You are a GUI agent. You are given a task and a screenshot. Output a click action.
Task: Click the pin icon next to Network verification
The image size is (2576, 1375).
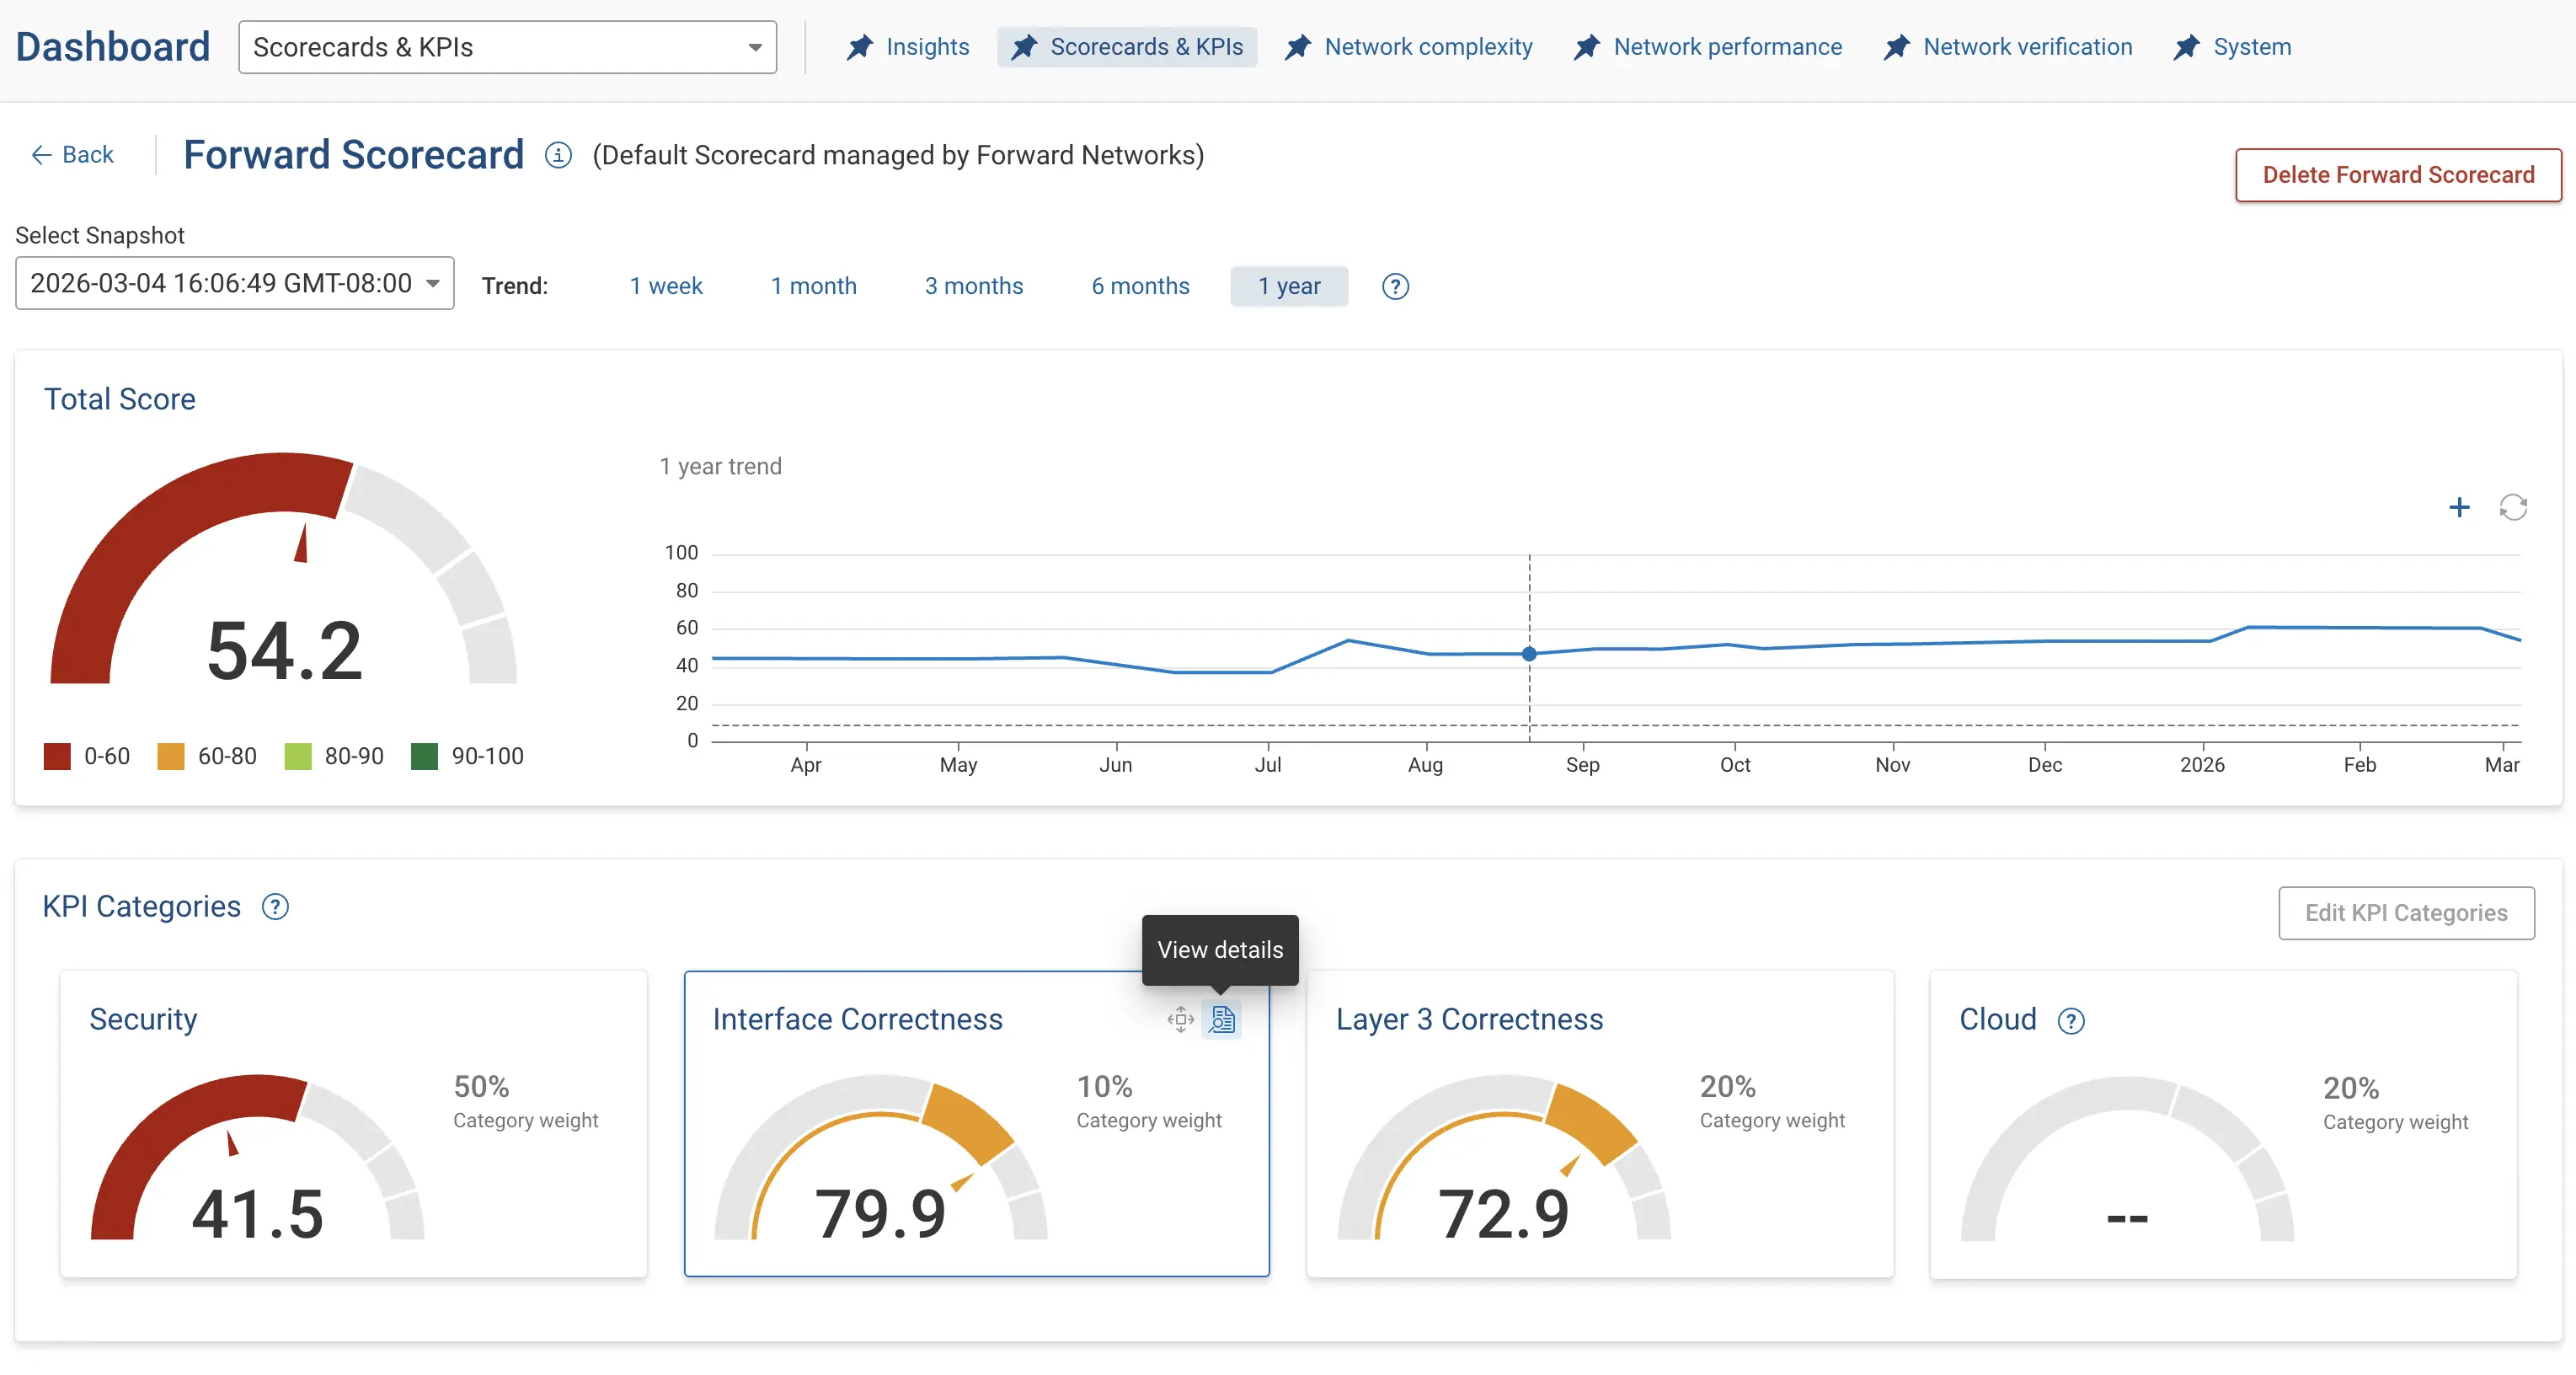tap(1896, 47)
